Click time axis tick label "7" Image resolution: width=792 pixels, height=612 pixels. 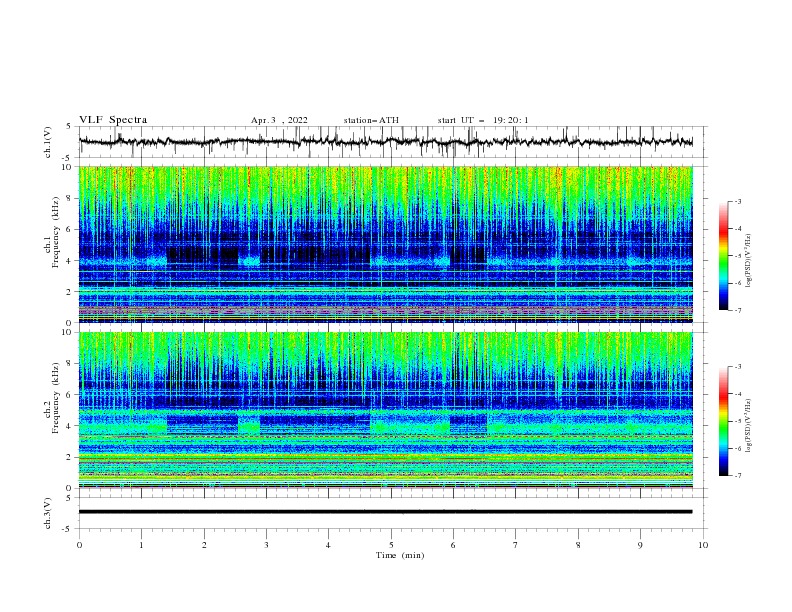pyautogui.click(x=516, y=545)
